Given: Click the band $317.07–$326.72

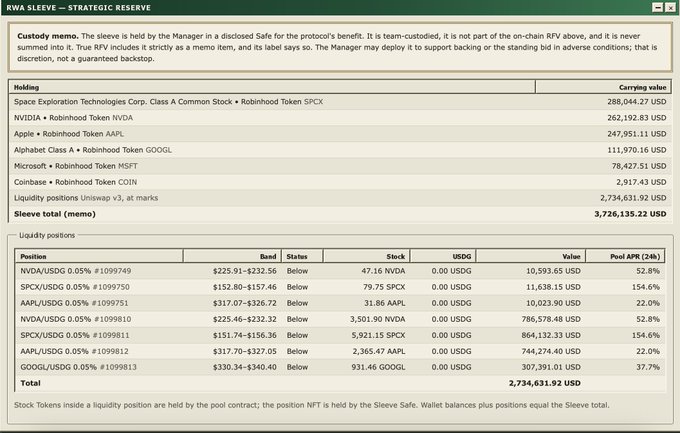Looking at the screenshot, I should 245,303.
